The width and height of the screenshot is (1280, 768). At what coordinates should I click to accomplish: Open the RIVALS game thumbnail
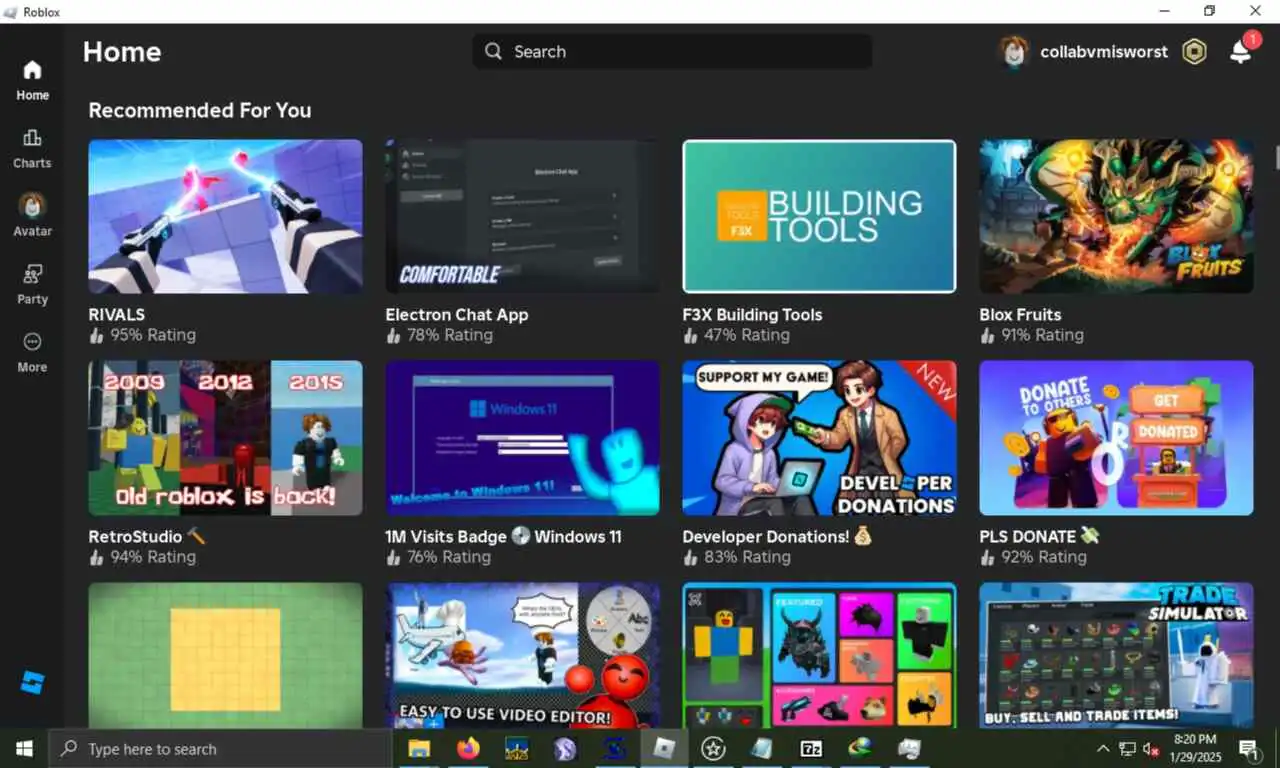click(225, 216)
